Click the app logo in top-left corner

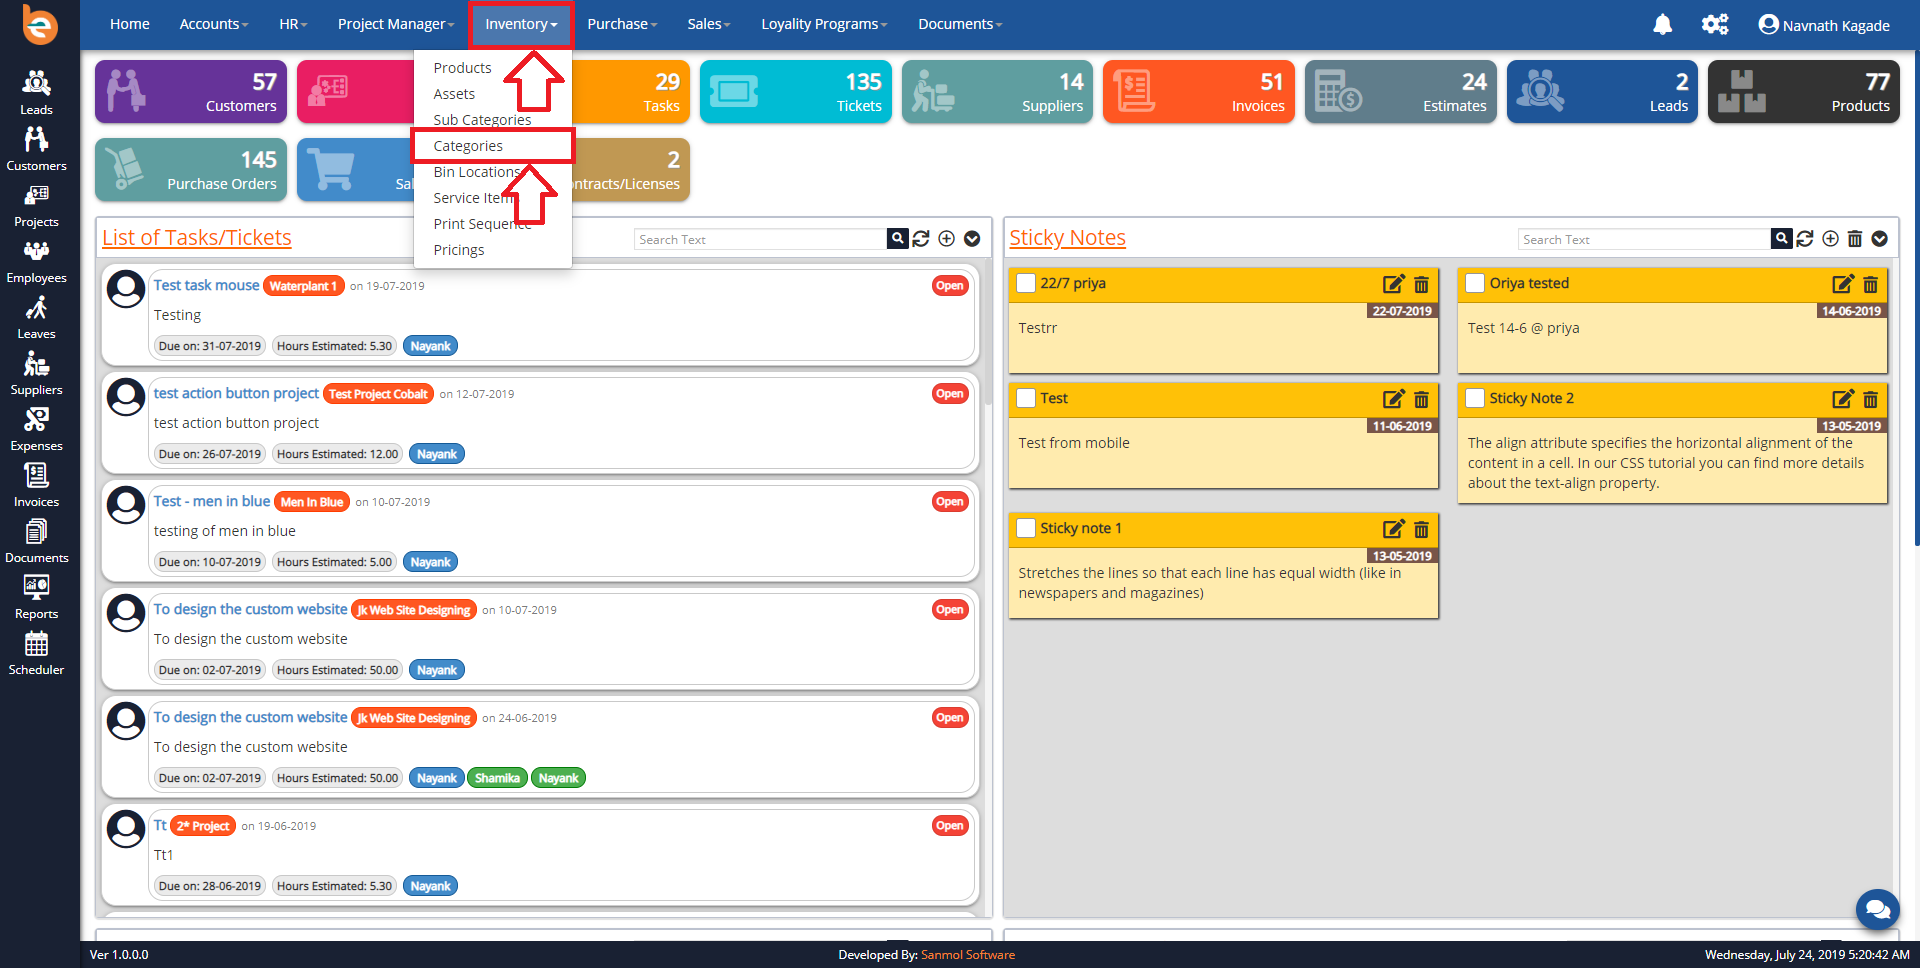click(40, 25)
